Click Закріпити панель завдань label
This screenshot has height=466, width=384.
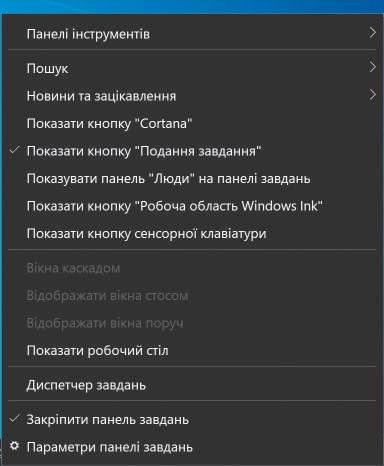coord(108,419)
